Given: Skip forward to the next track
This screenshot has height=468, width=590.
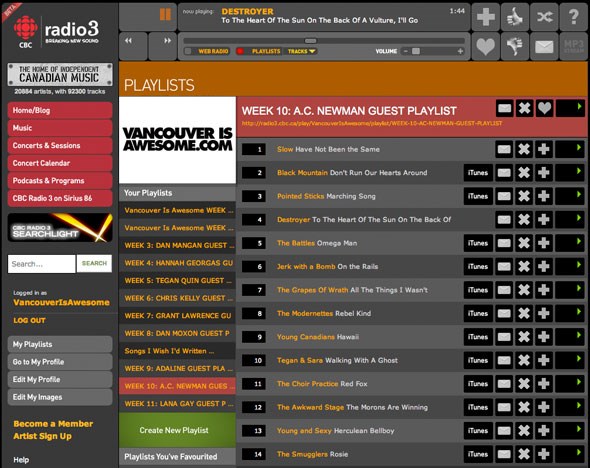Looking at the screenshot, I should (x=163, y=46).
